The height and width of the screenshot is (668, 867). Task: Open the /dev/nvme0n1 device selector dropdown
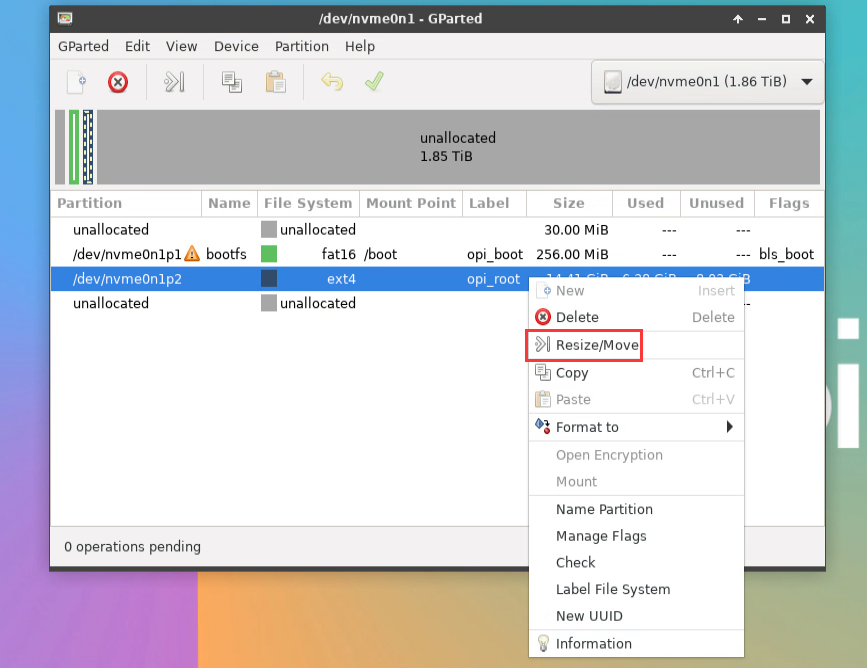point(708,82)
